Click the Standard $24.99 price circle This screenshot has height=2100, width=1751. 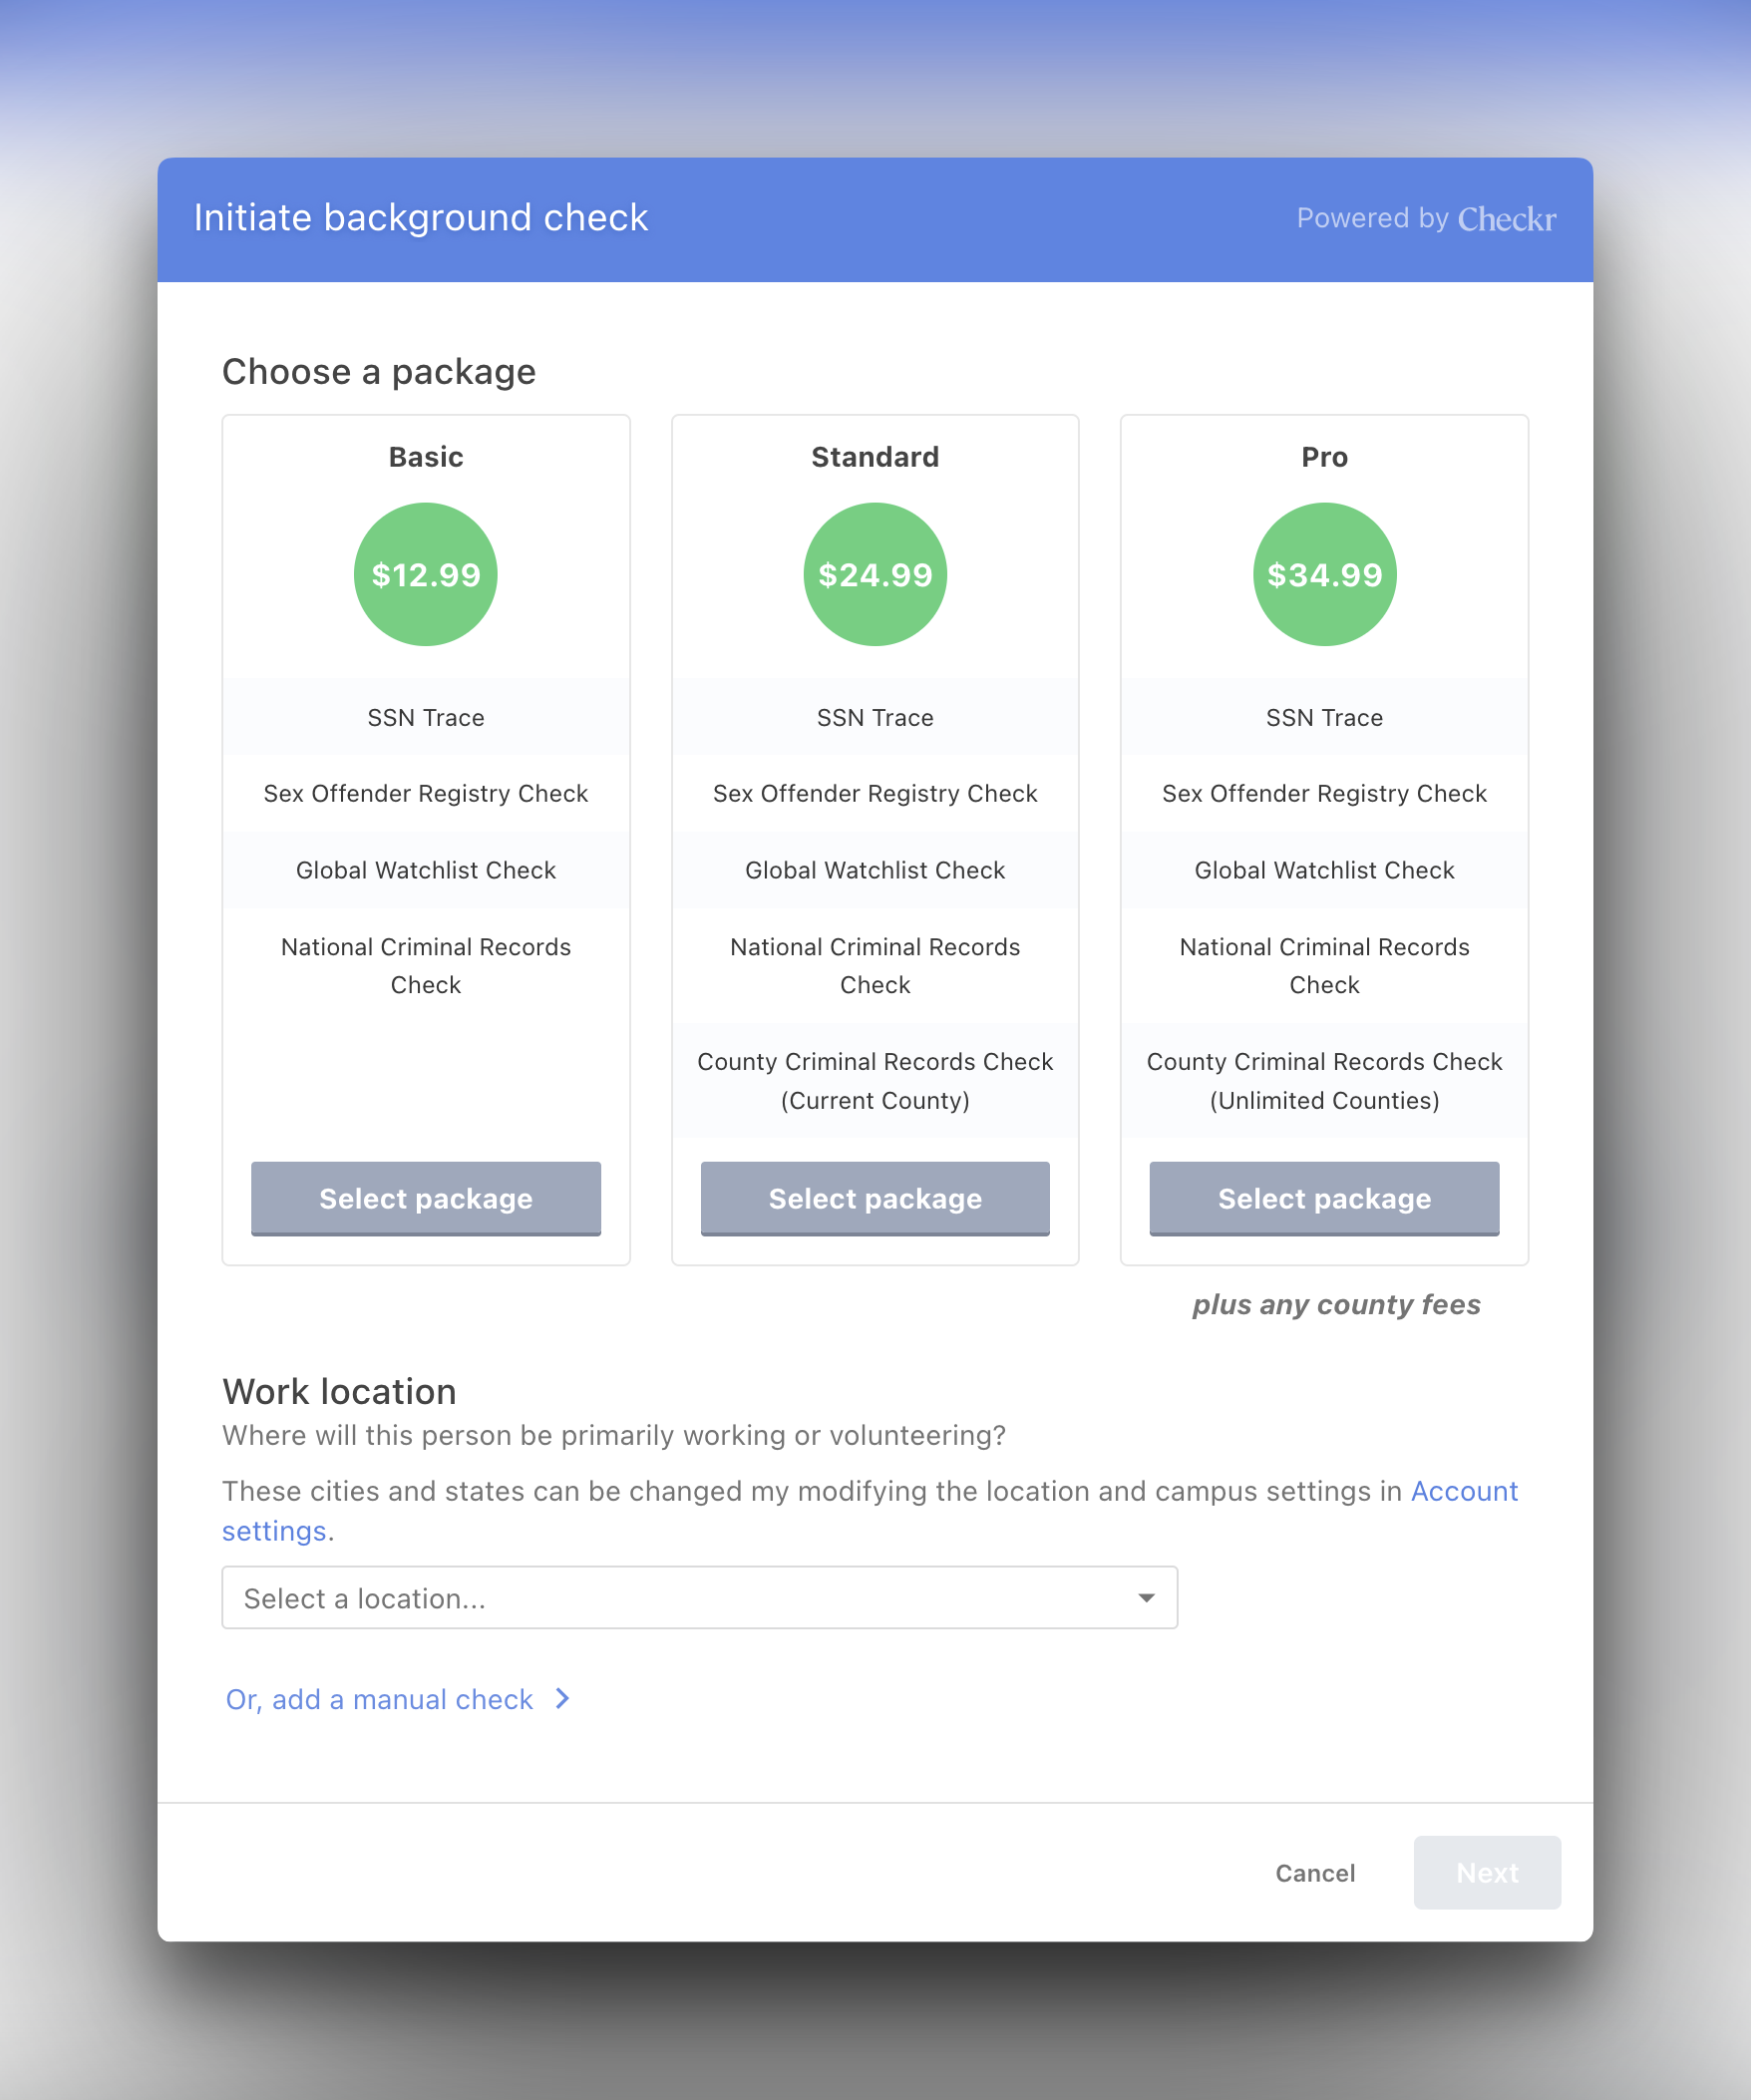875,574
